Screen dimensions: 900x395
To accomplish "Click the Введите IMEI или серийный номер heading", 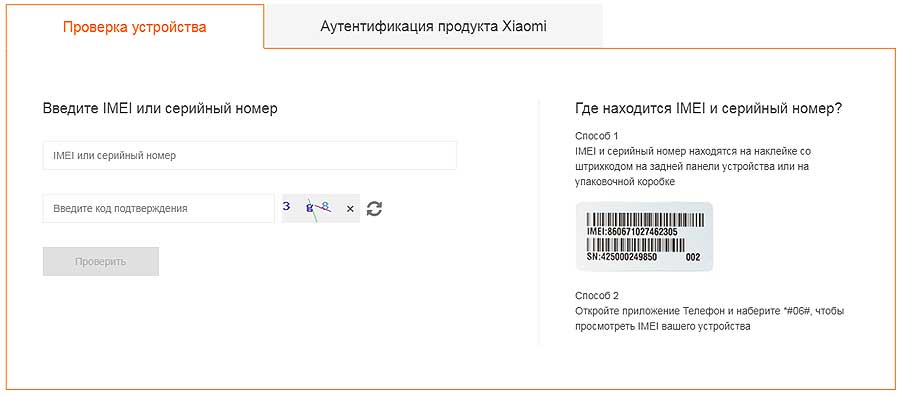I will [x=160, y=109].
